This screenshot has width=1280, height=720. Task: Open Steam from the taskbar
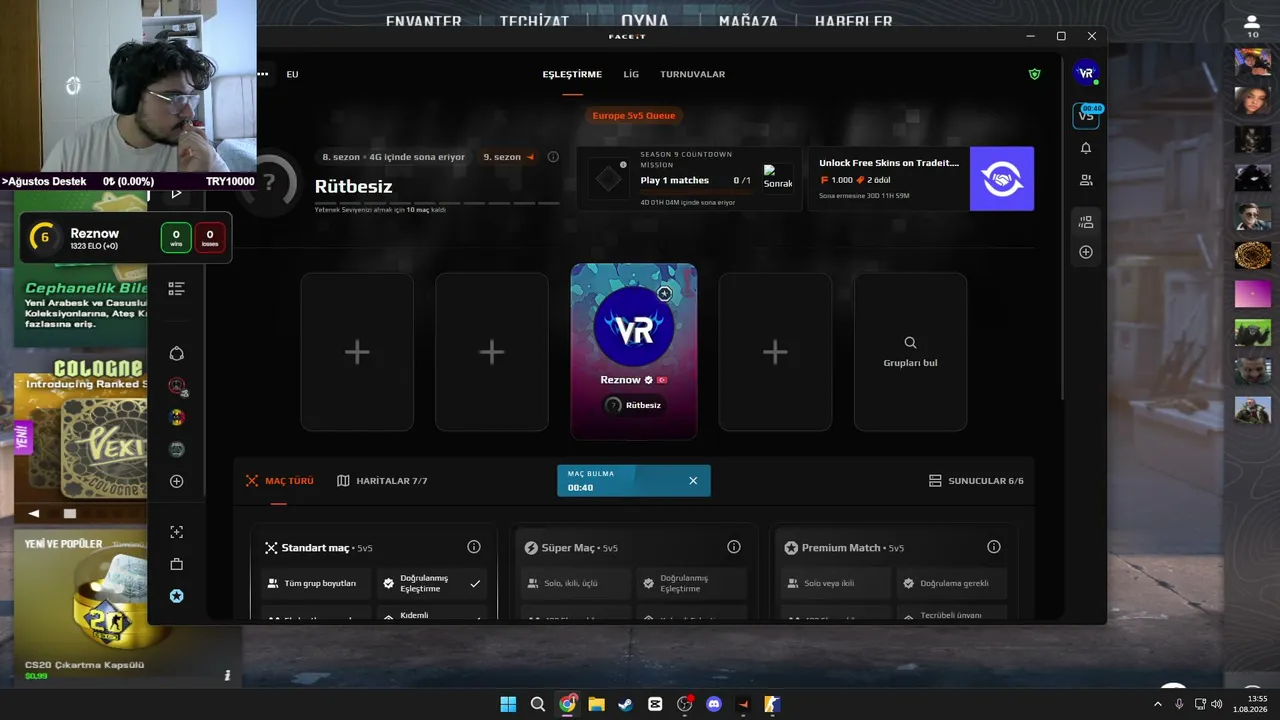click(625, 704)
